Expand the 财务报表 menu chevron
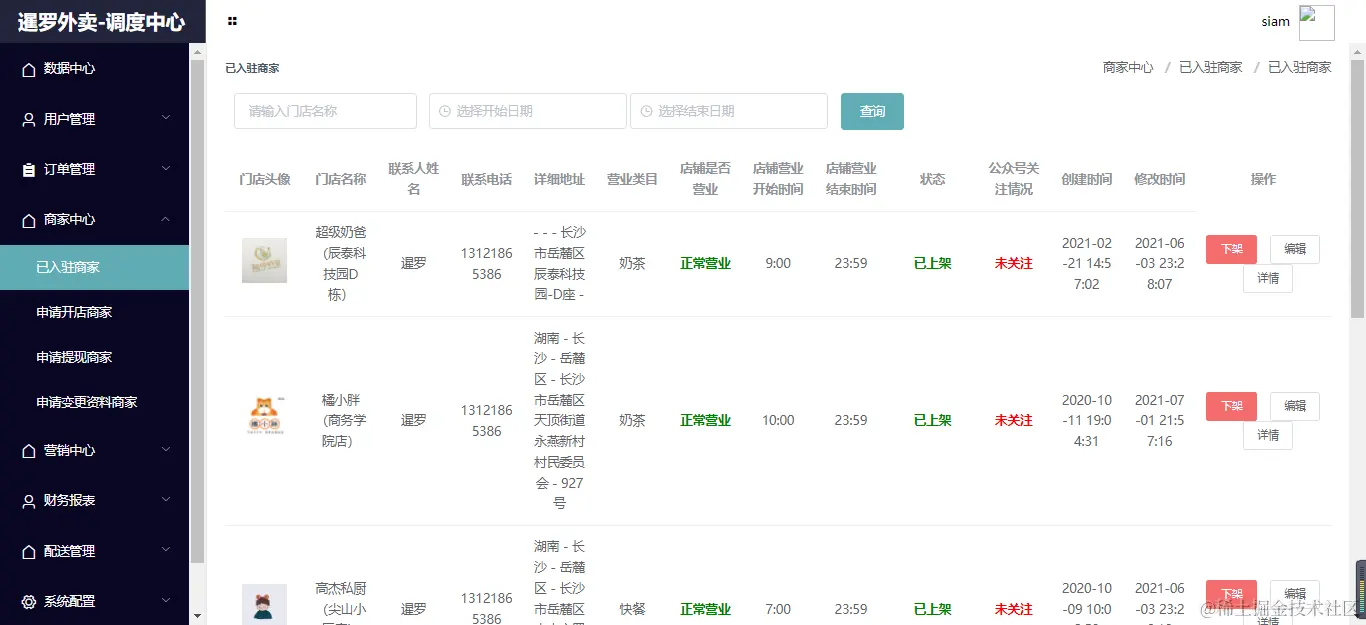 pyautogui.click(x=166, y=500)
